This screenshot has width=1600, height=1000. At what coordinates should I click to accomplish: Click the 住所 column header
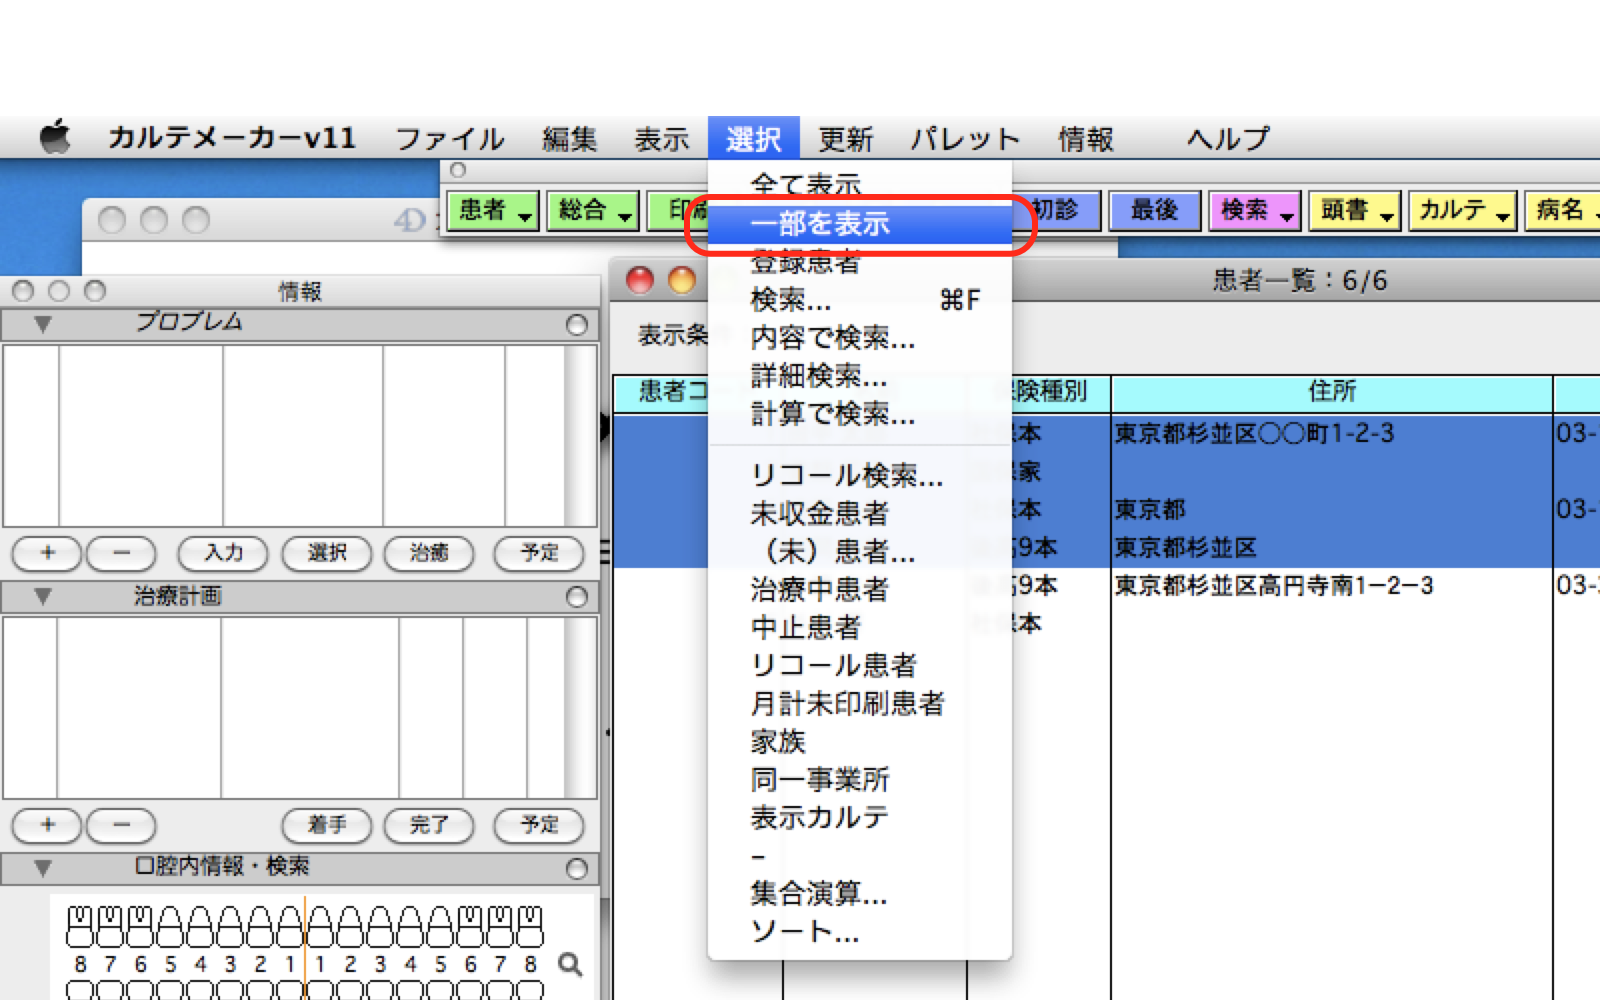pyautogui.click(x=1331, y=392)
